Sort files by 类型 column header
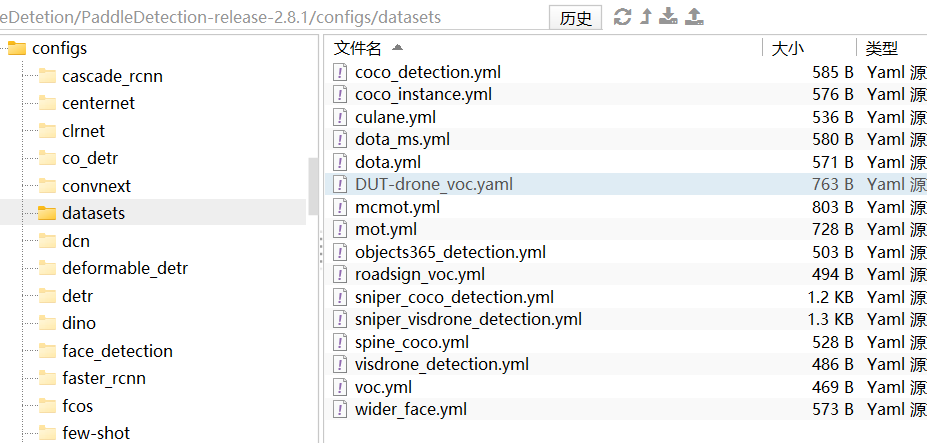The width and height of the screenshot is (927, 443). click(x=881, y=48)
